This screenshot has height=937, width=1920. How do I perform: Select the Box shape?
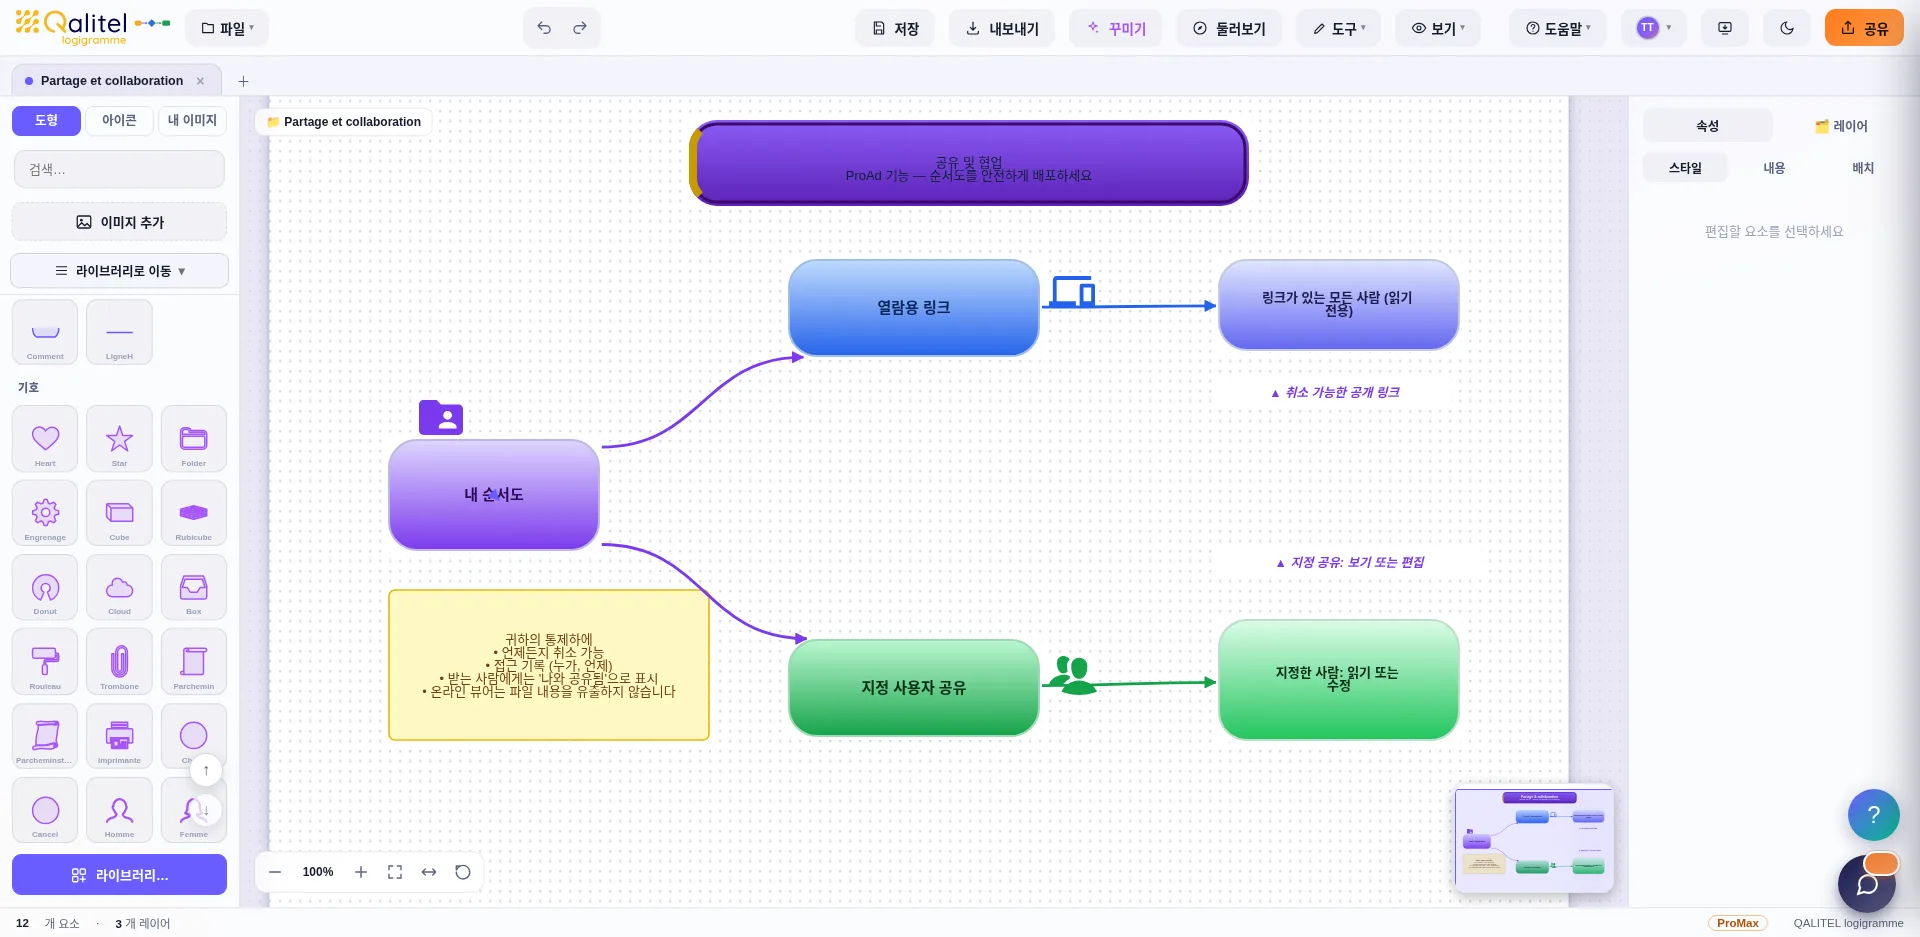pos(194,587)
